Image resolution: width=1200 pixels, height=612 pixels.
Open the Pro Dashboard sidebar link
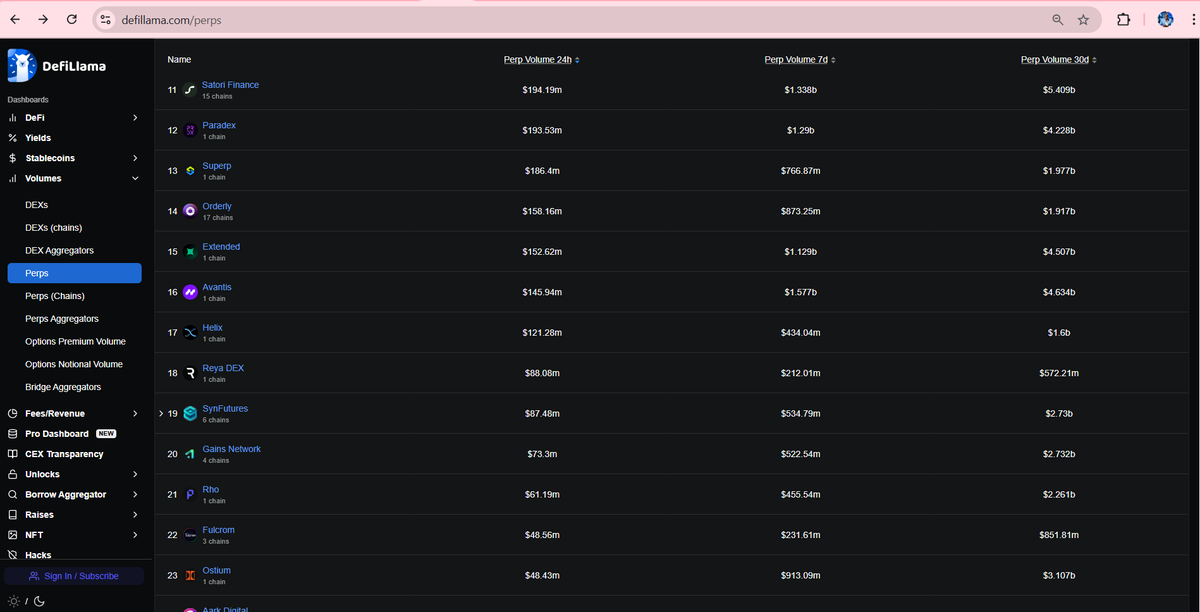57,434
